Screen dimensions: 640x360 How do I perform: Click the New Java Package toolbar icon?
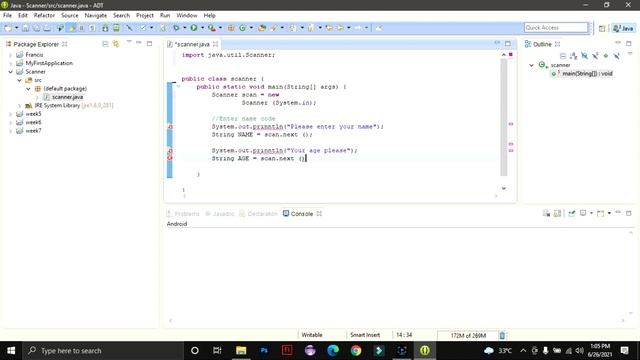231,28
